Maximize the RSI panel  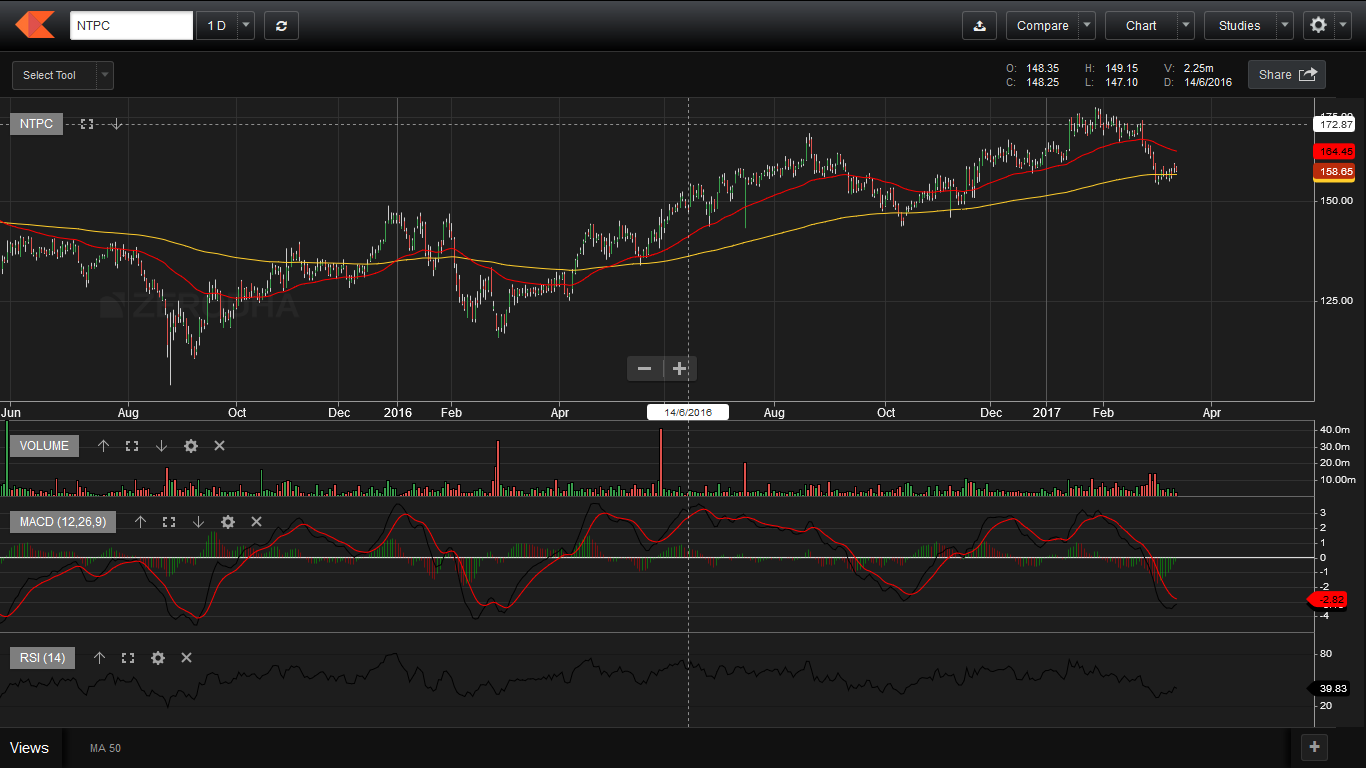128,658
